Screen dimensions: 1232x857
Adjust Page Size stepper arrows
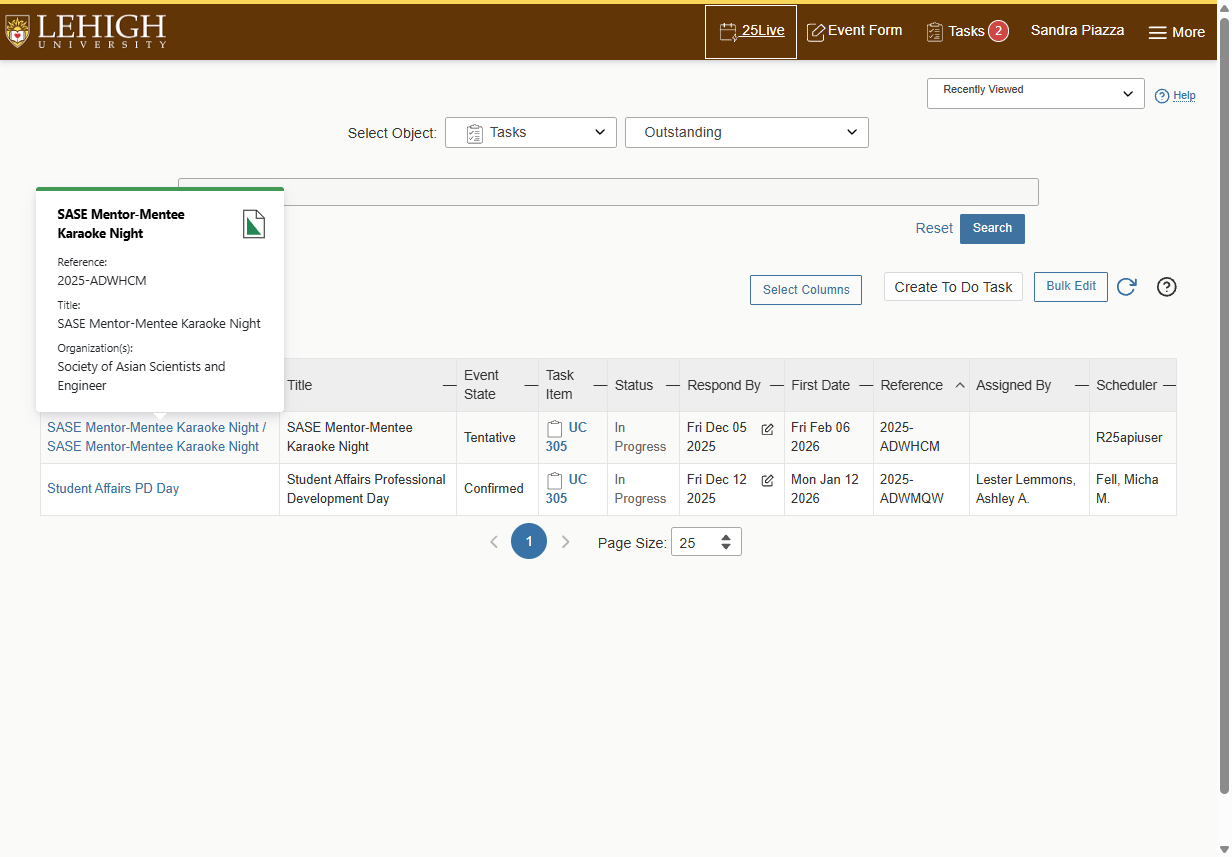tap(725, 542)
